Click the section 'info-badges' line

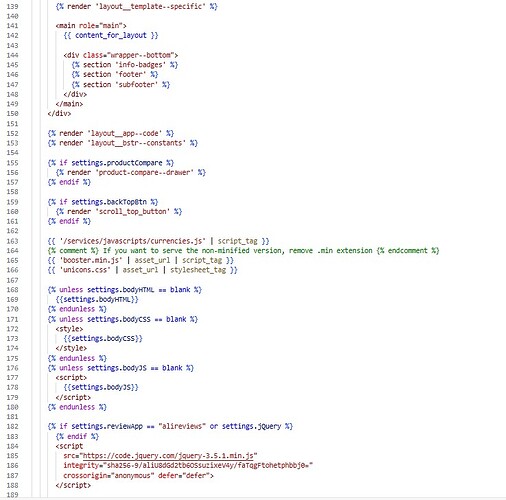click(x=125, y=65)
